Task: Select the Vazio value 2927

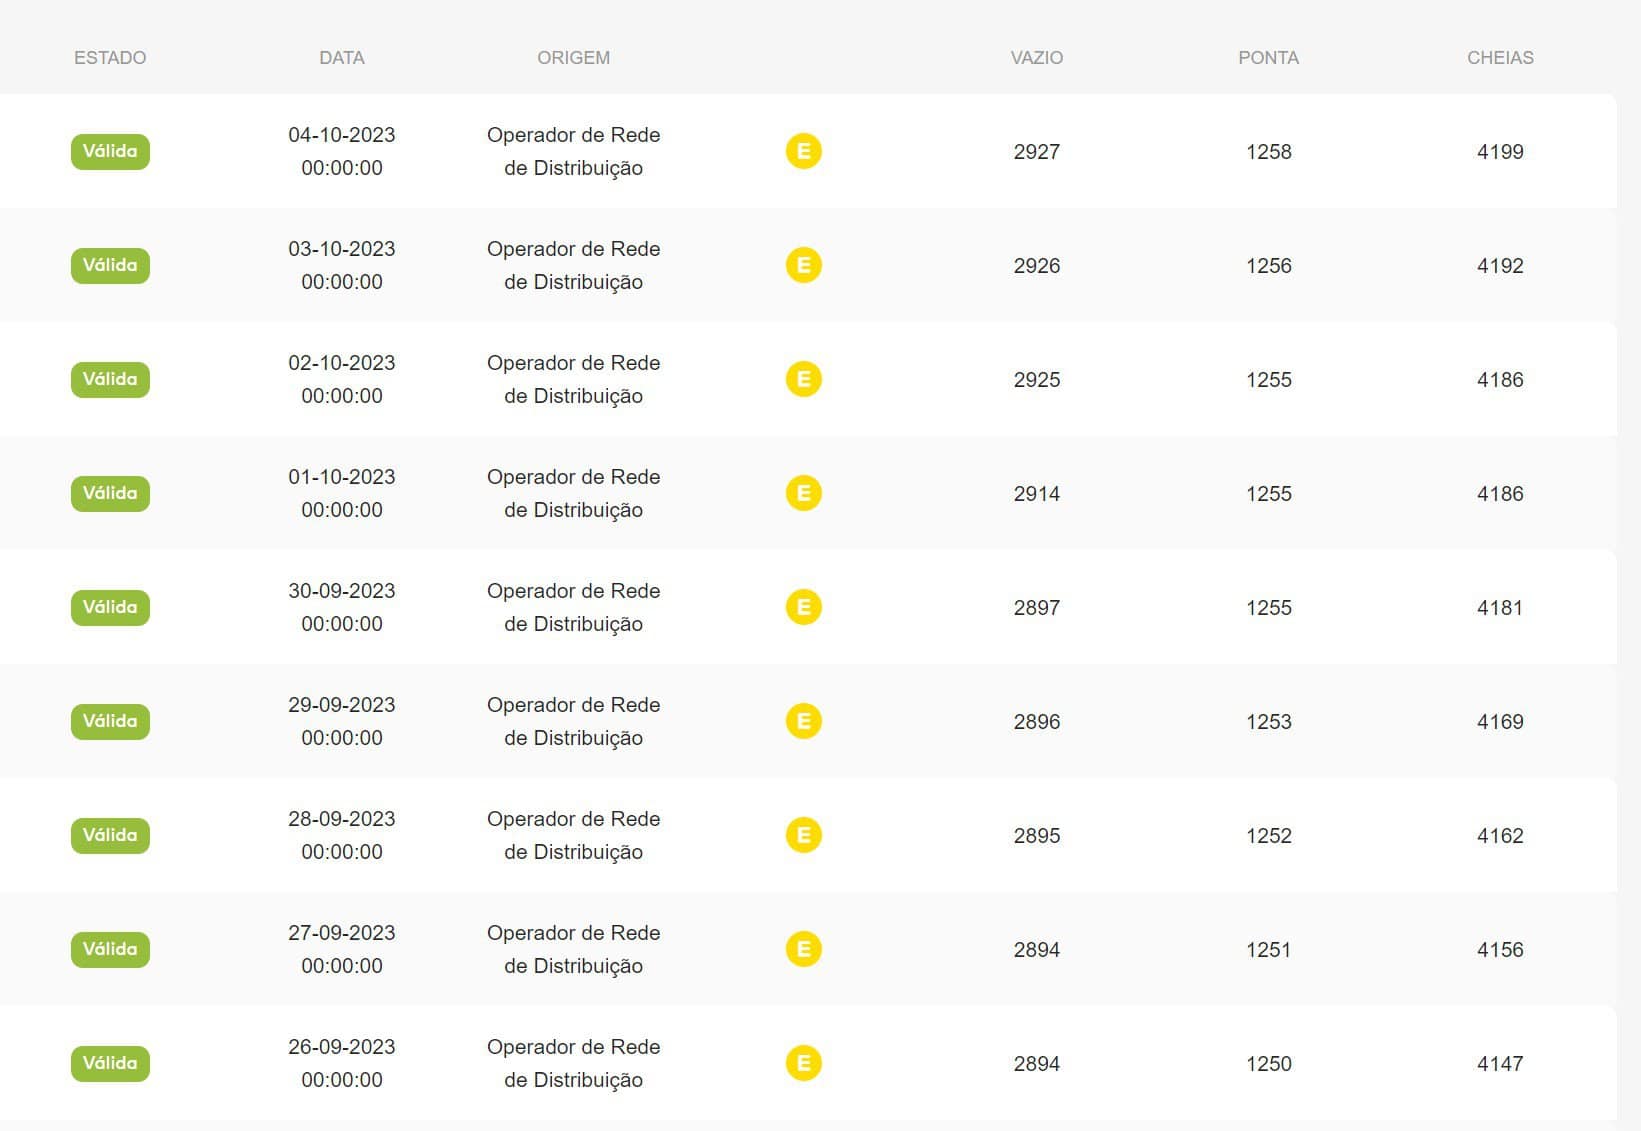Action: (1037, 152)
